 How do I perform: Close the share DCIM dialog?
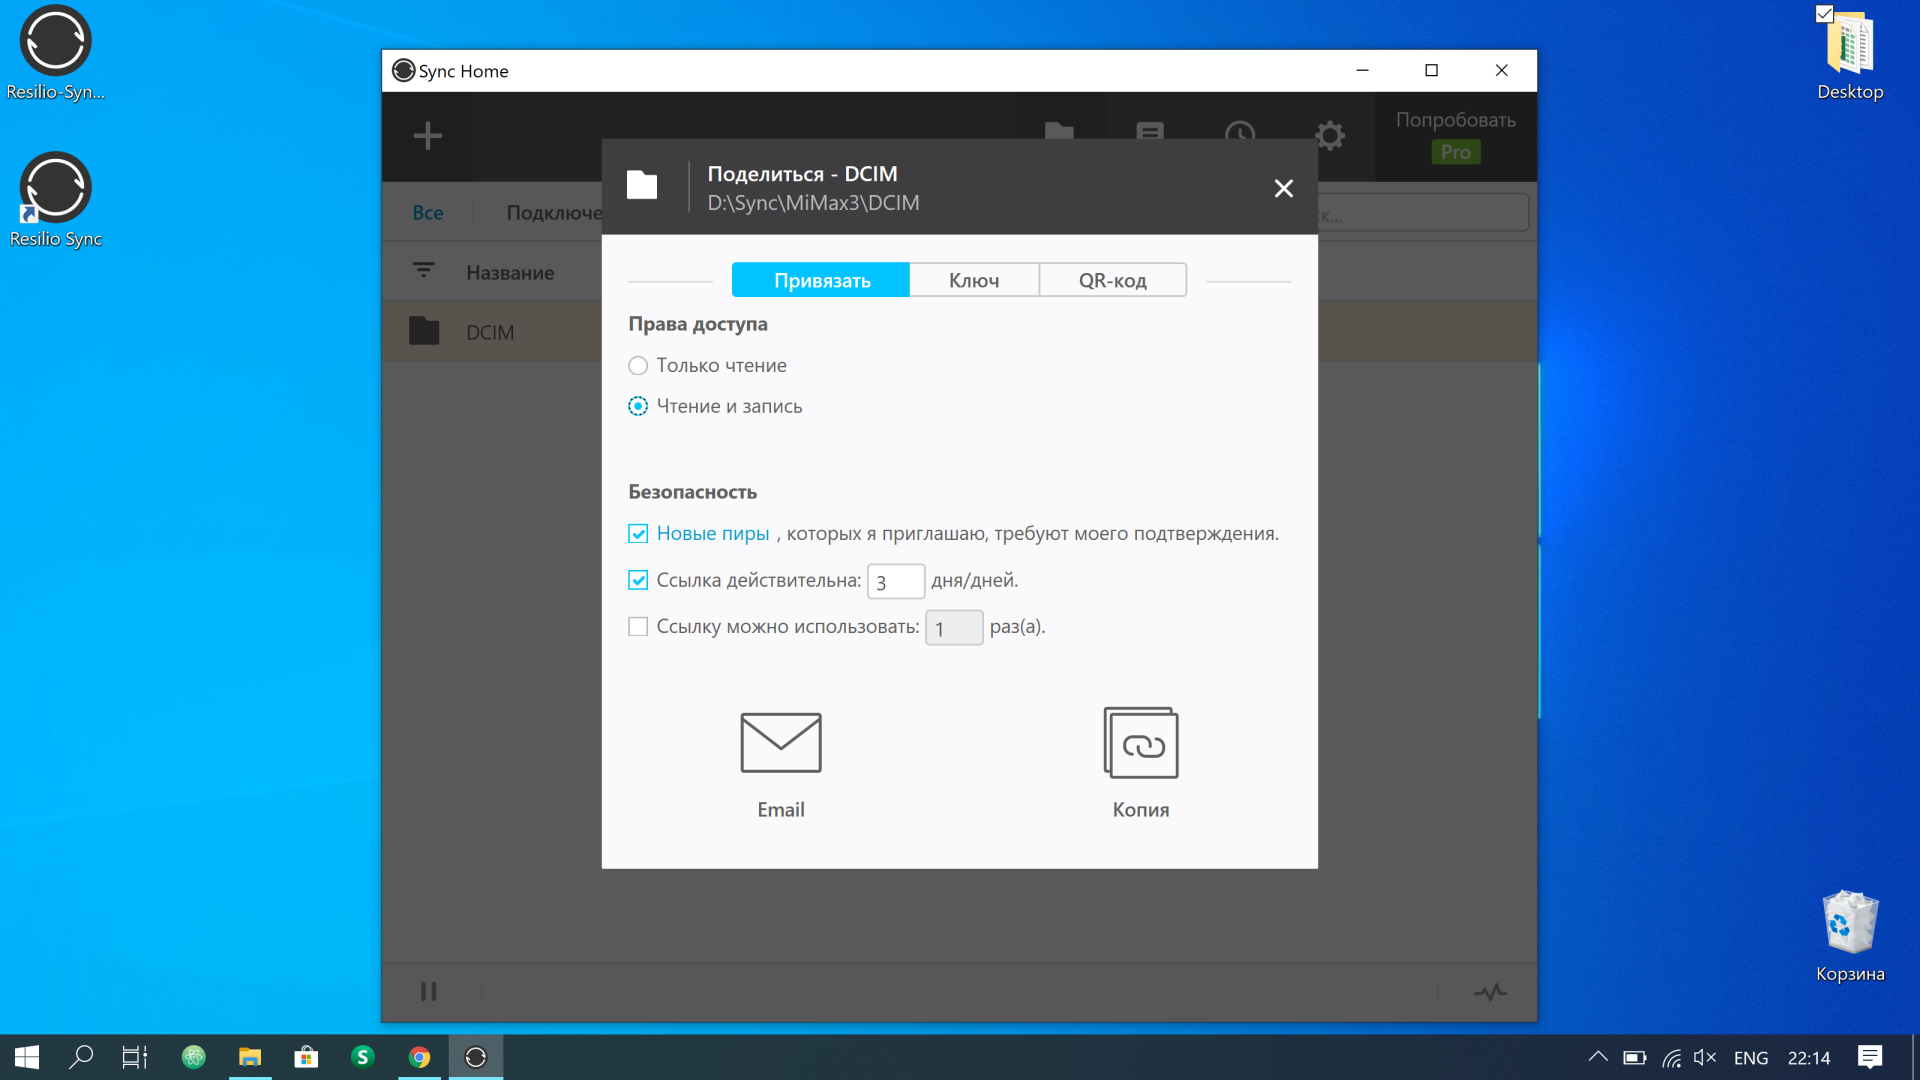[1284, 188]
